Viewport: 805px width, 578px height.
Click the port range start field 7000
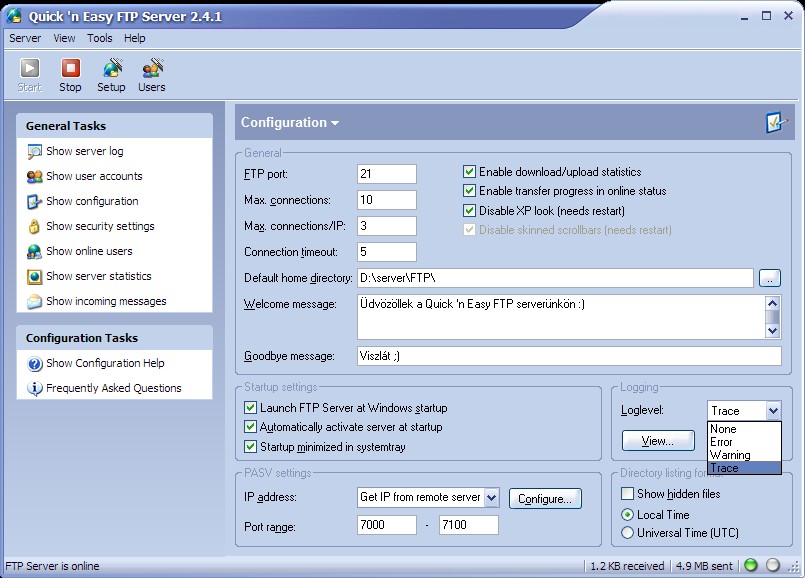[387, 525]
